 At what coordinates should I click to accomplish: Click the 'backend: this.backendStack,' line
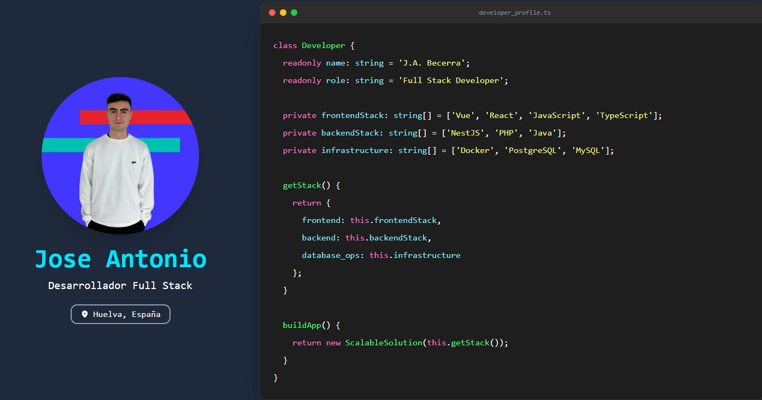[366, 238]
